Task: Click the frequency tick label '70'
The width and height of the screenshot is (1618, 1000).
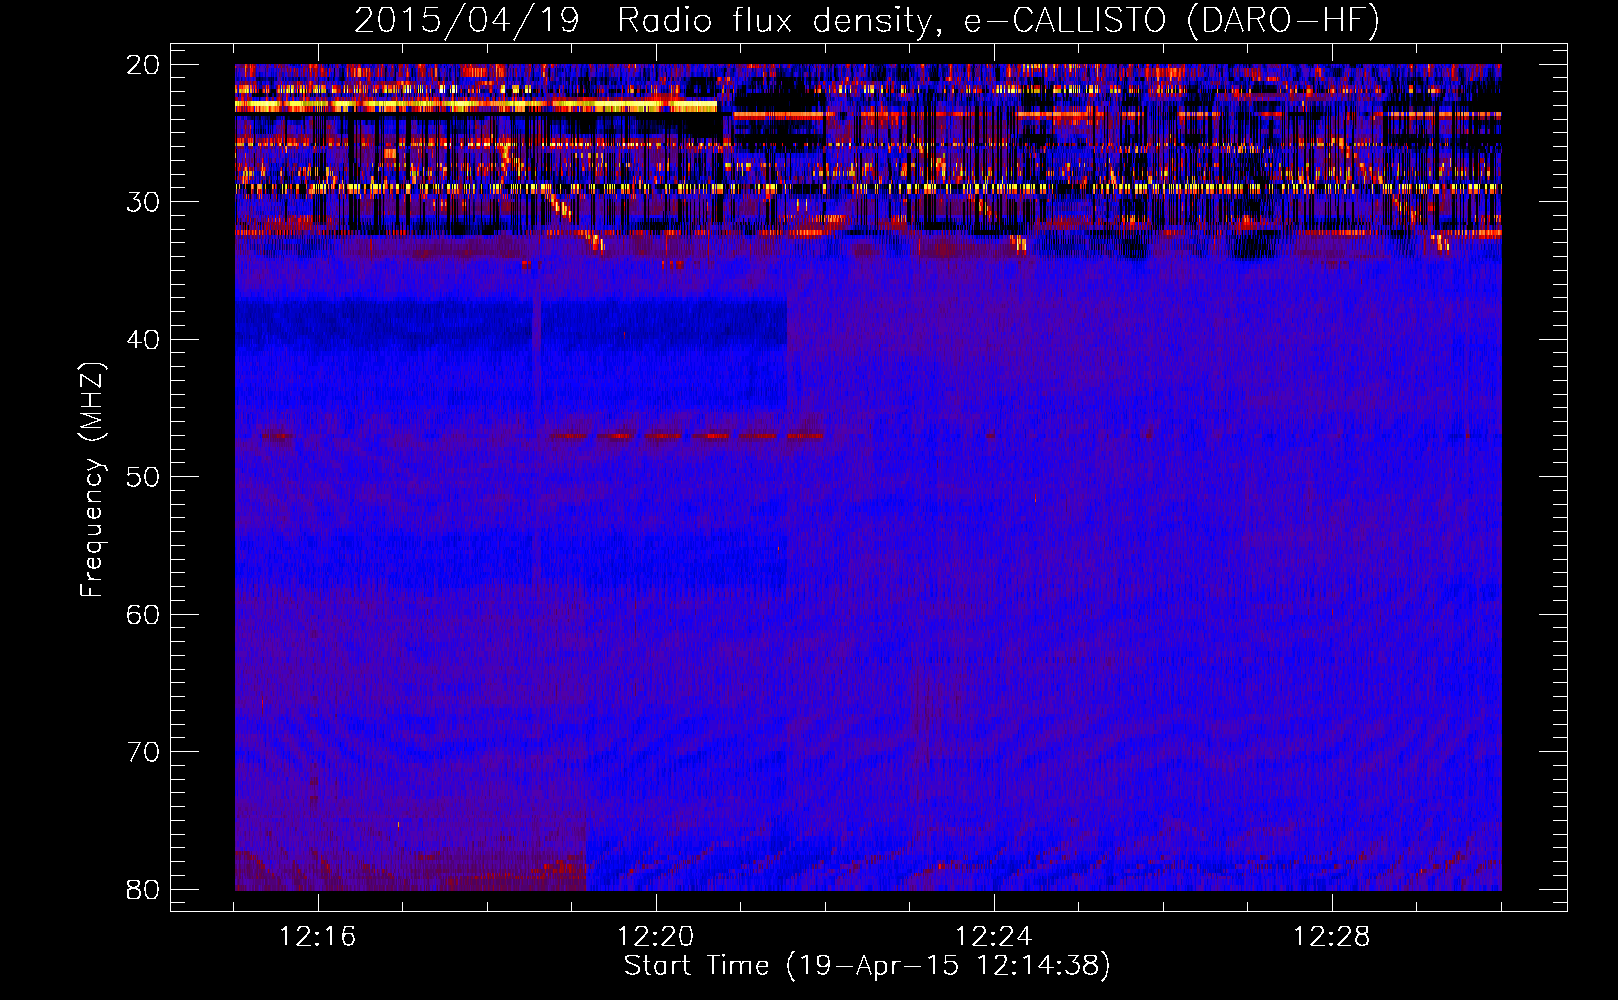Action: click(144, 752)
